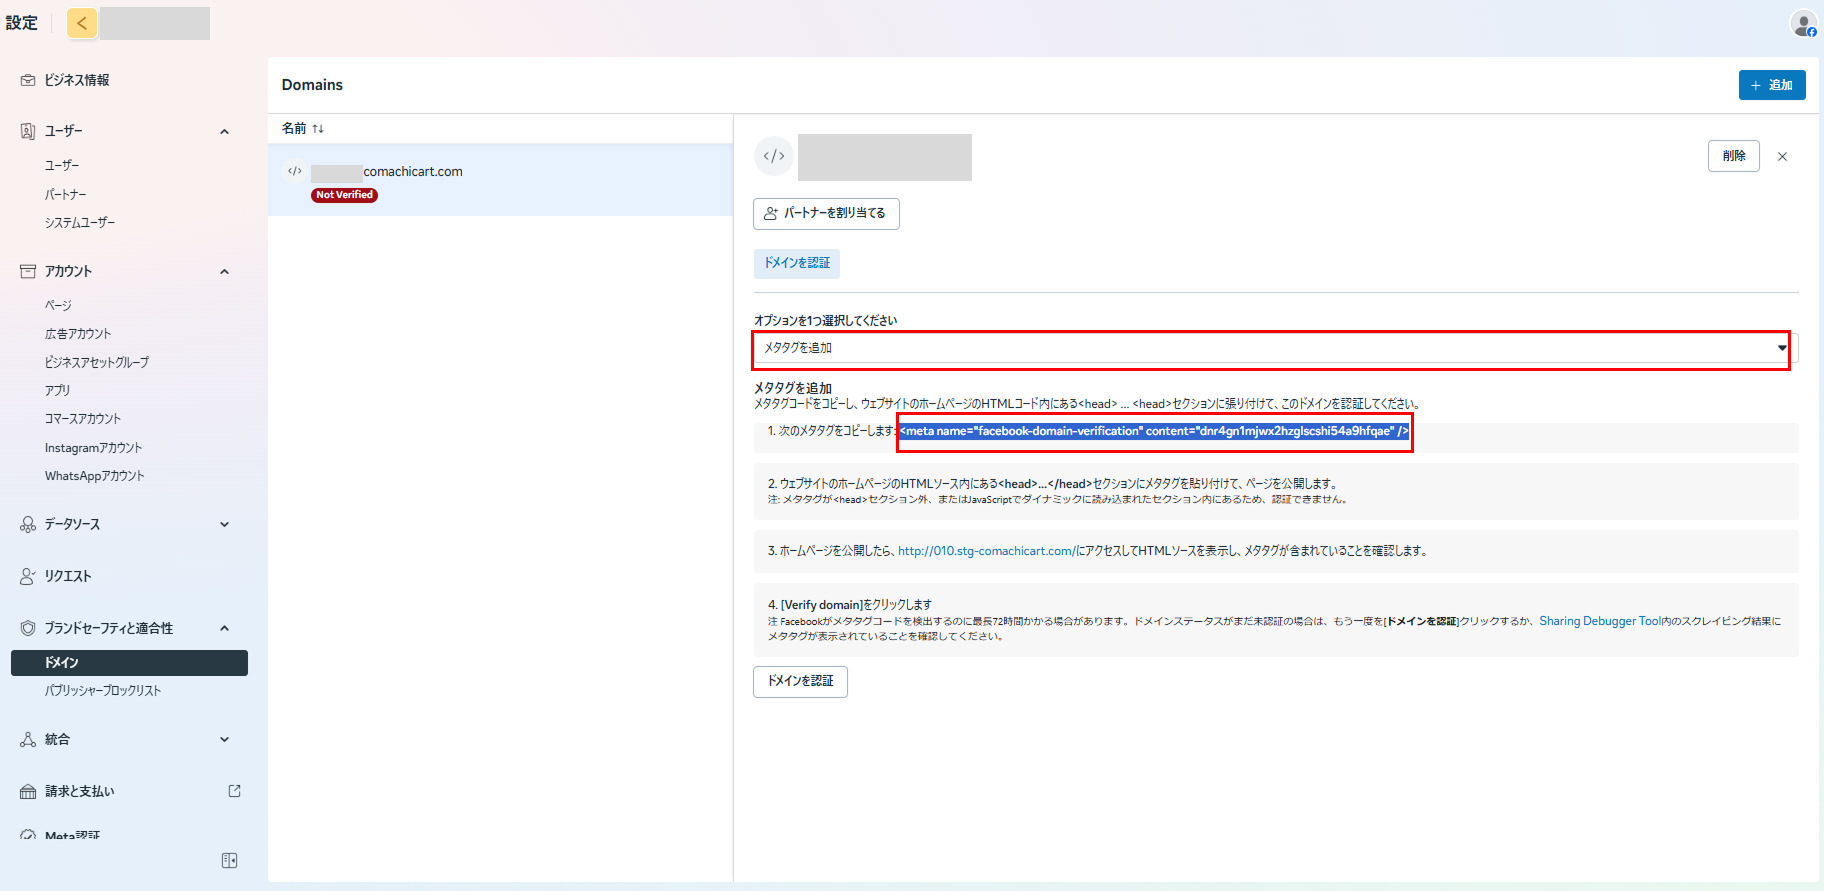
Task: Click the blue 追加 button
Action: tap(1771, 85)
